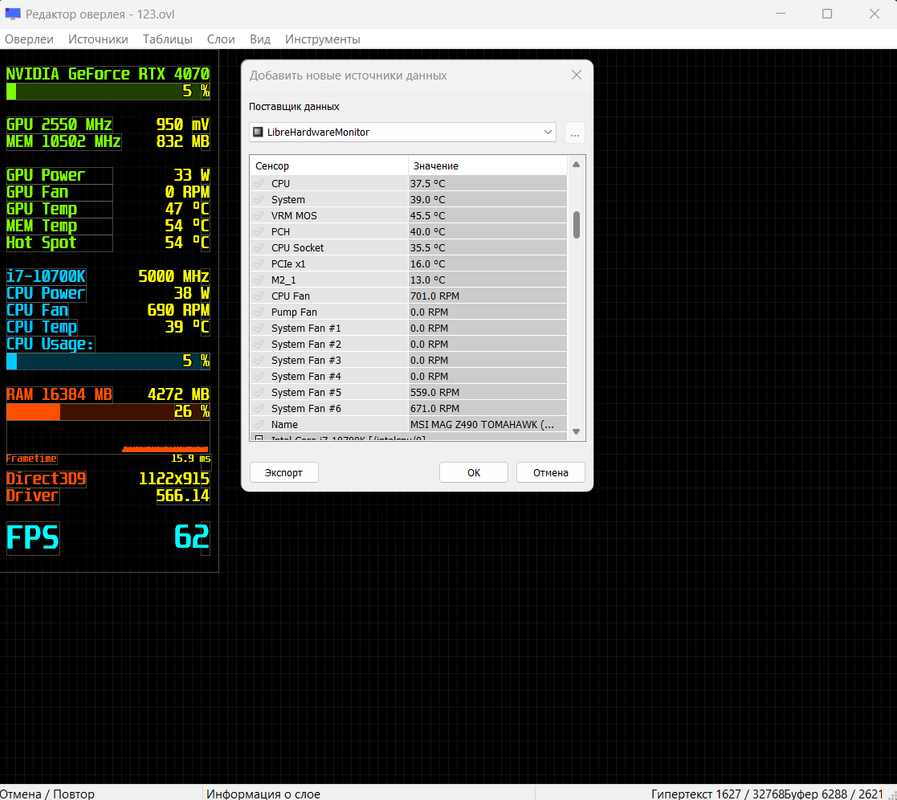Open the Источники menu
The width and height of the screenshot is (897, 800).
coord(98,39)
